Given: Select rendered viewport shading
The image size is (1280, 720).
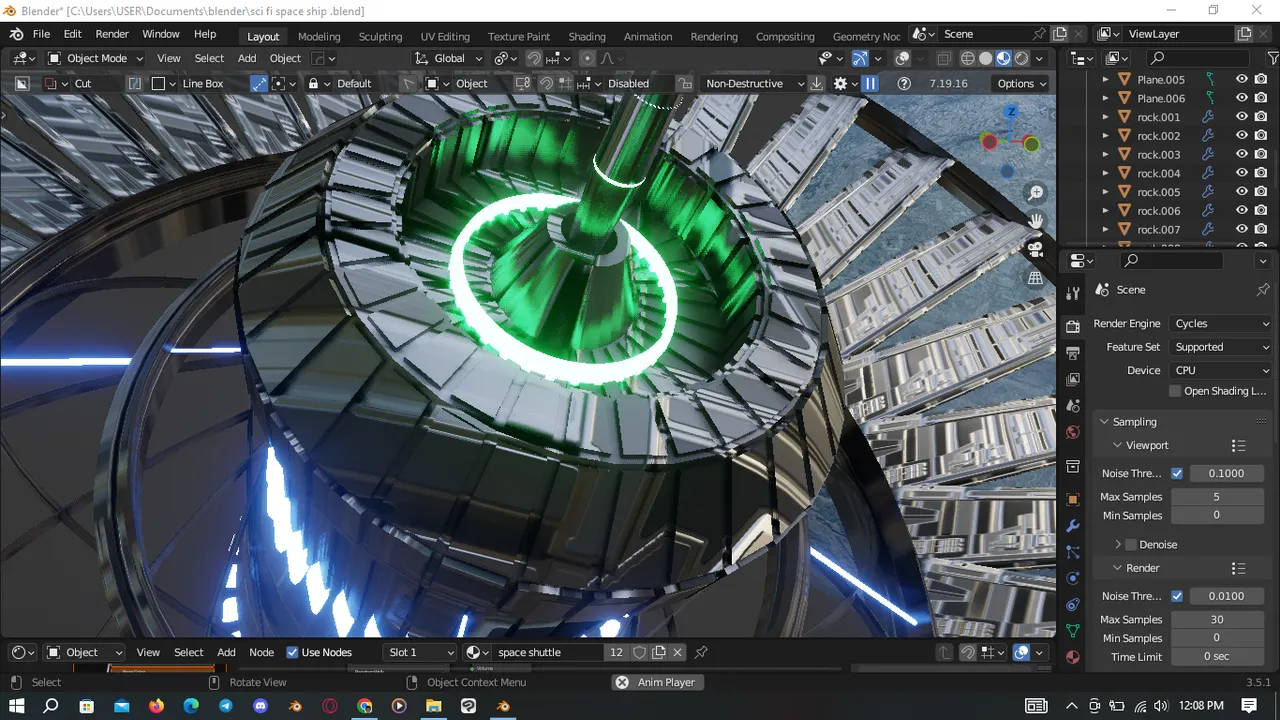Looking at the screenshot, I should (x=1021, y=58).
